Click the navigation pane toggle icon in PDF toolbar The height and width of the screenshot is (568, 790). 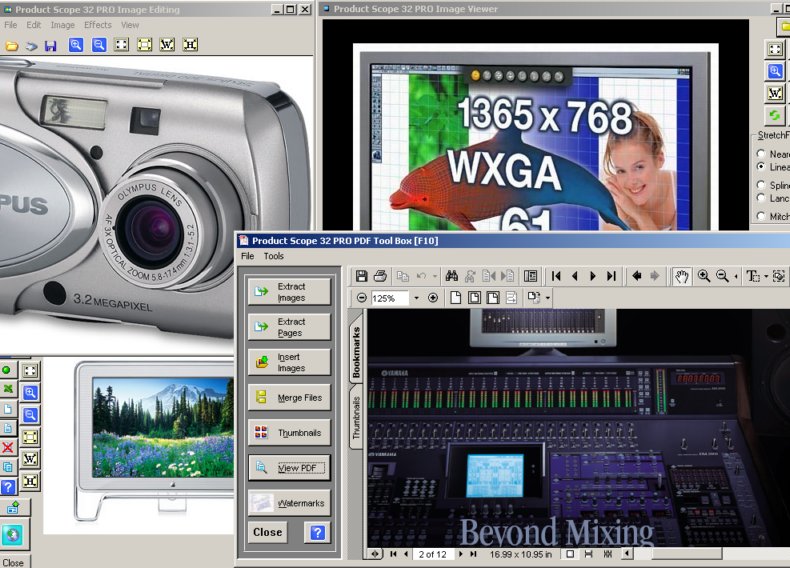tap(530, 276)
